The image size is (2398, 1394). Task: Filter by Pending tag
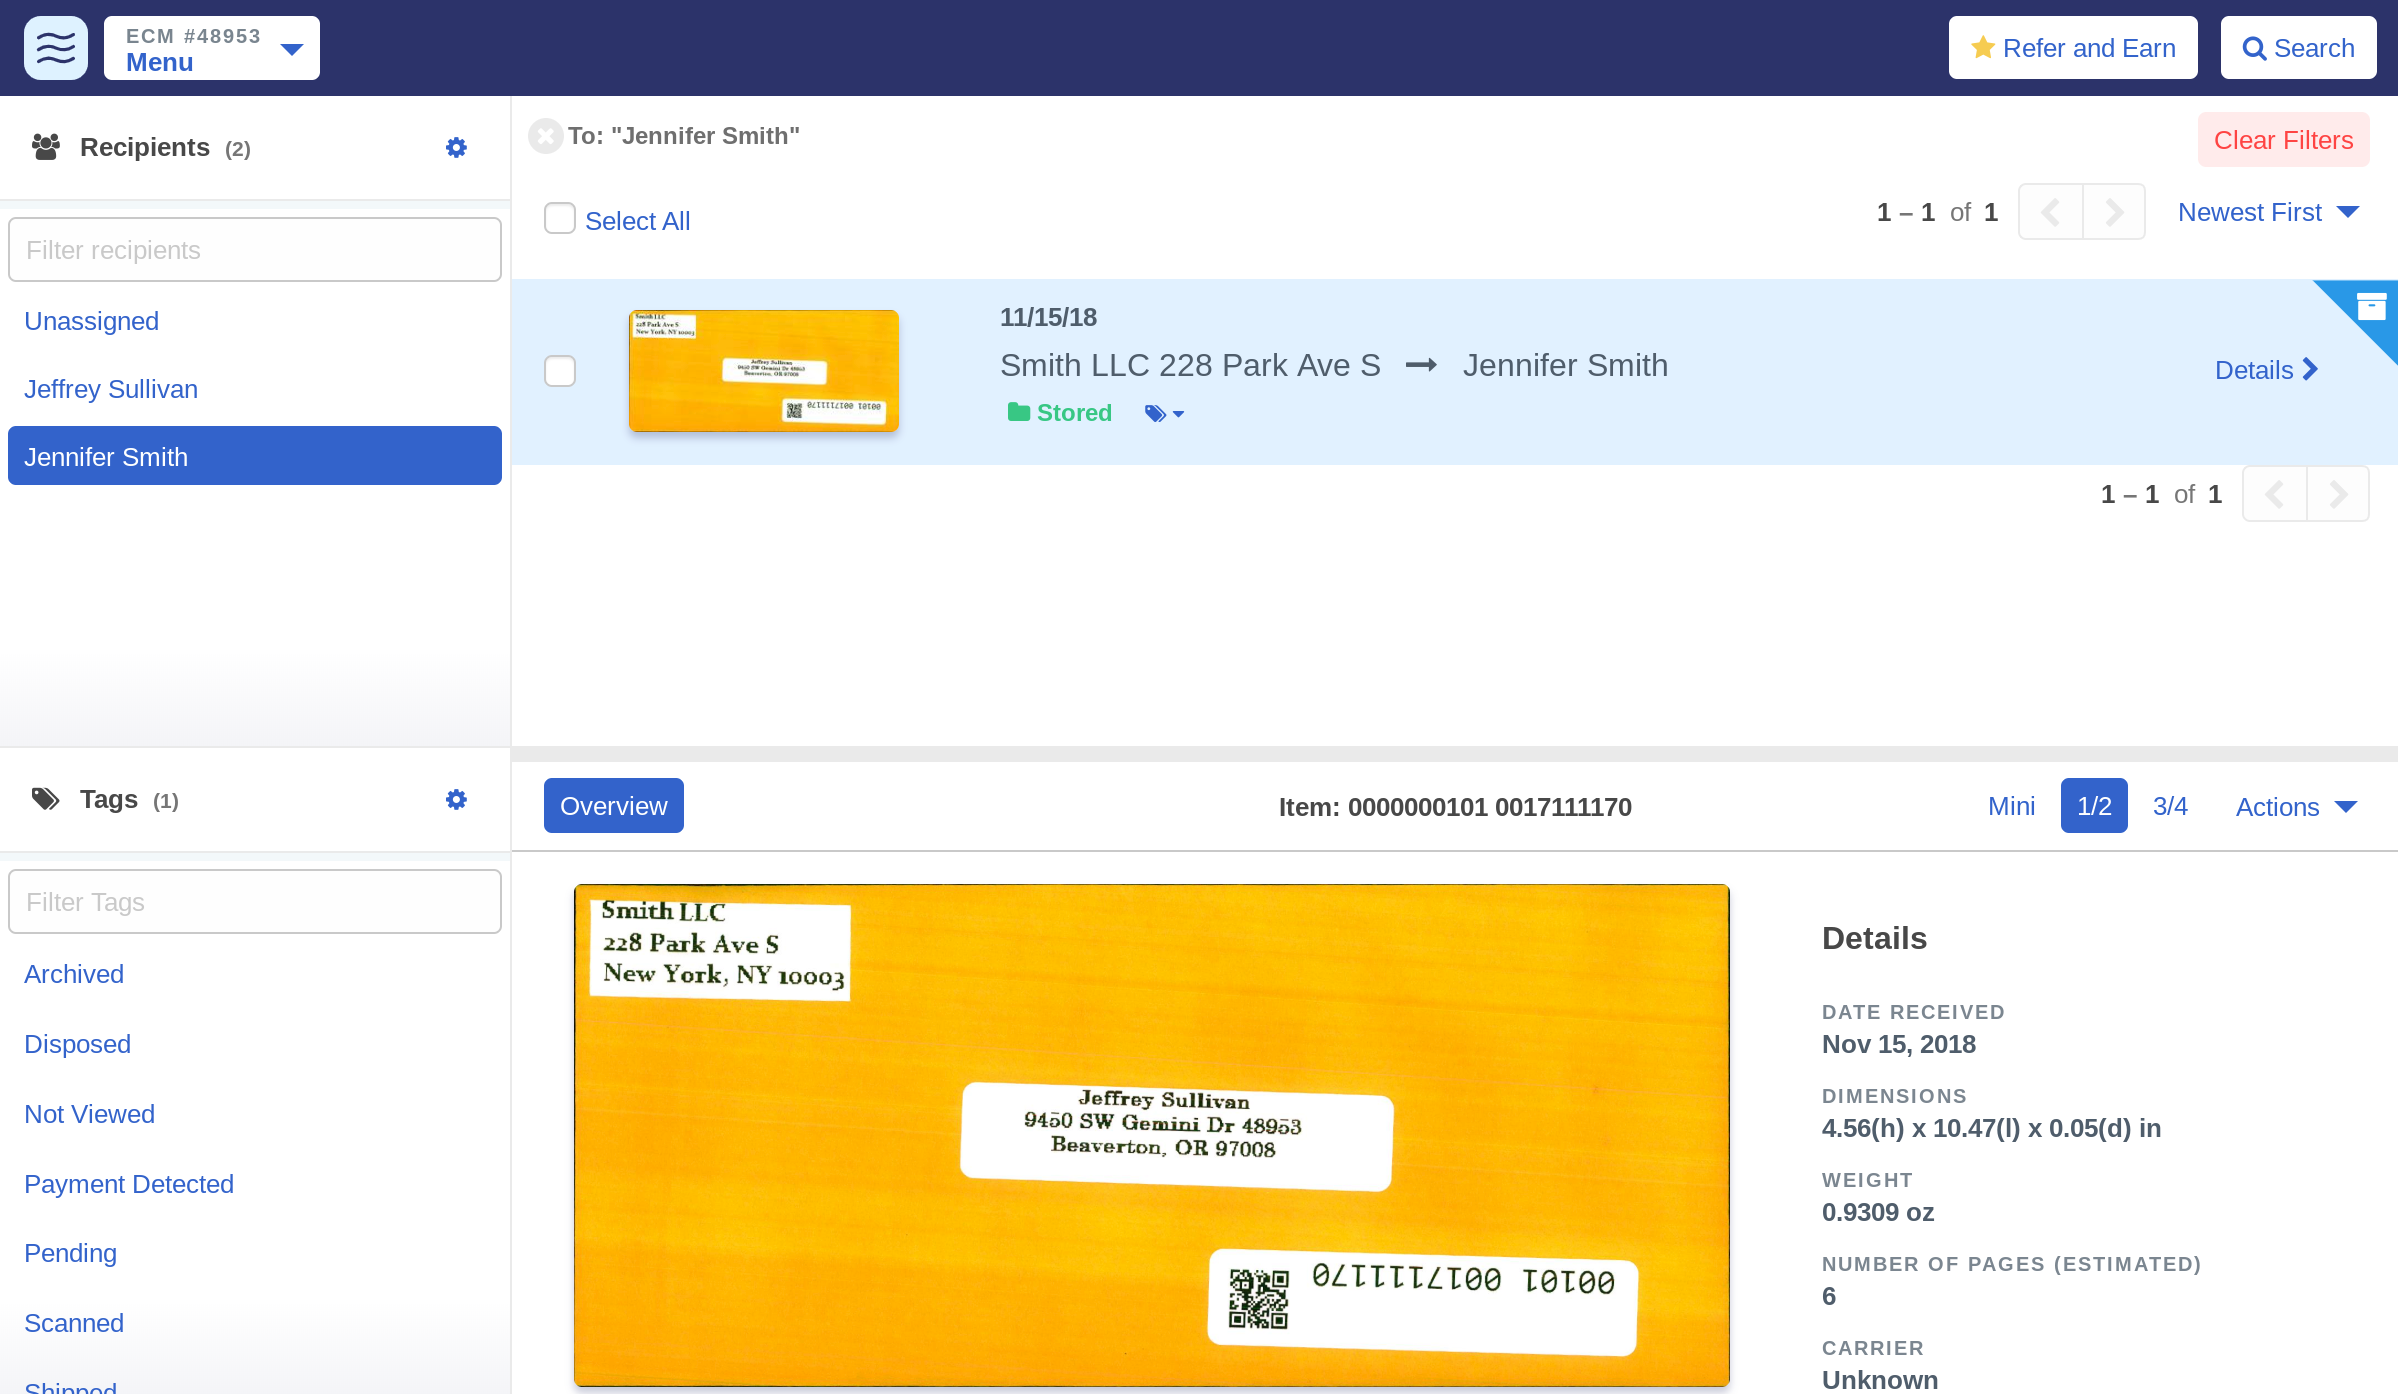[71, 1253]
